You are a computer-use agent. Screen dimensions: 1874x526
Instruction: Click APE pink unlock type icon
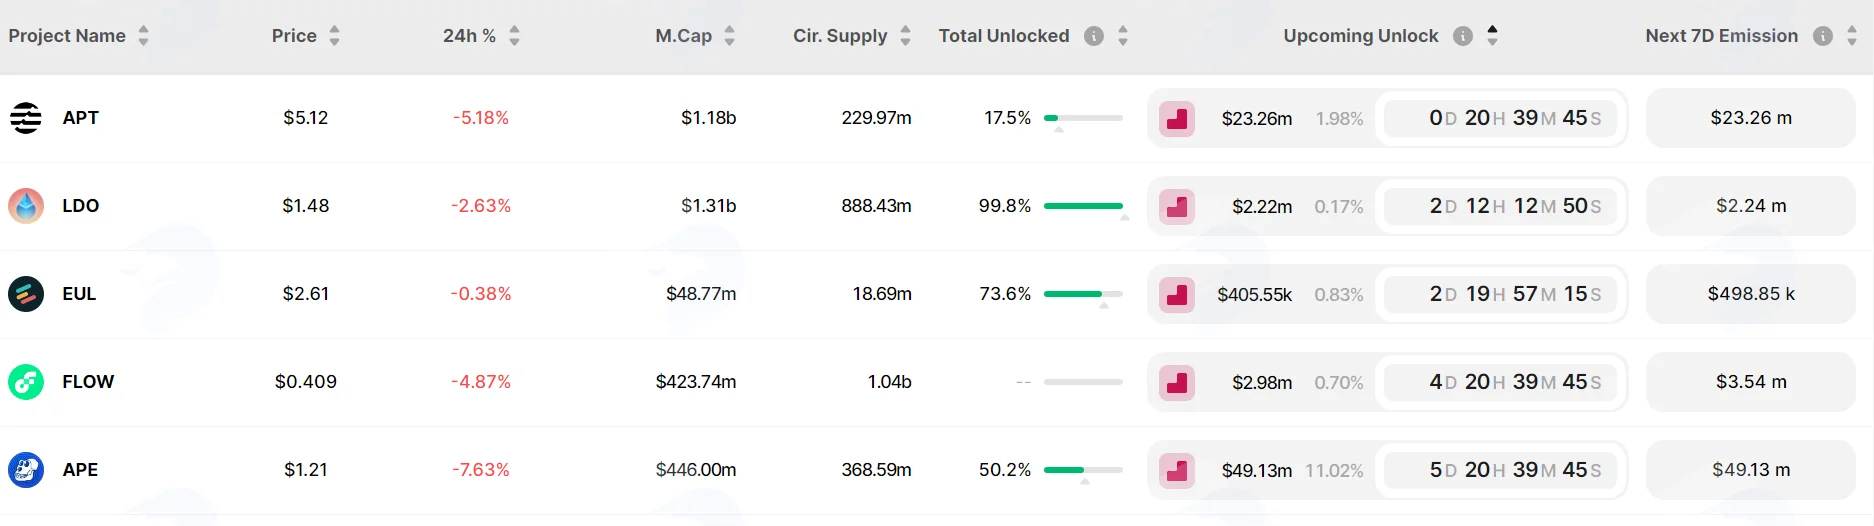coord(1177,470)
